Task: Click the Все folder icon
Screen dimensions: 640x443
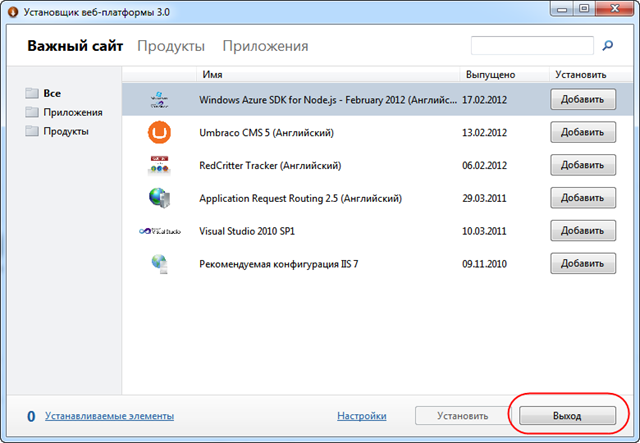Action: (x=32, y=93)
